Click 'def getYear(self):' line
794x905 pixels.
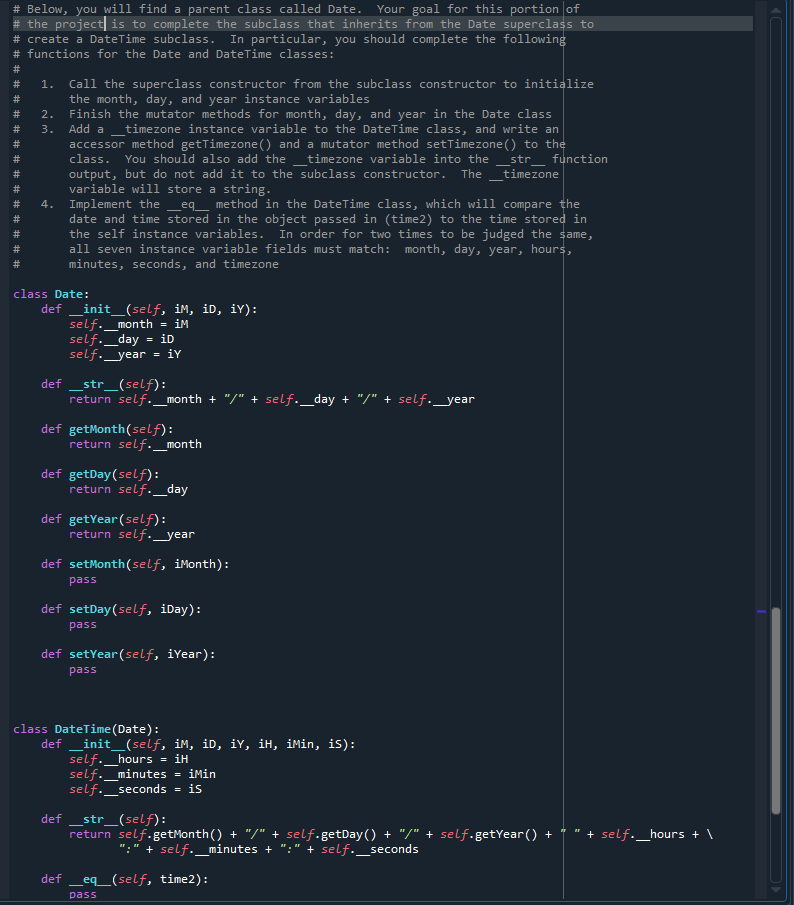click(x=103, y=519)
